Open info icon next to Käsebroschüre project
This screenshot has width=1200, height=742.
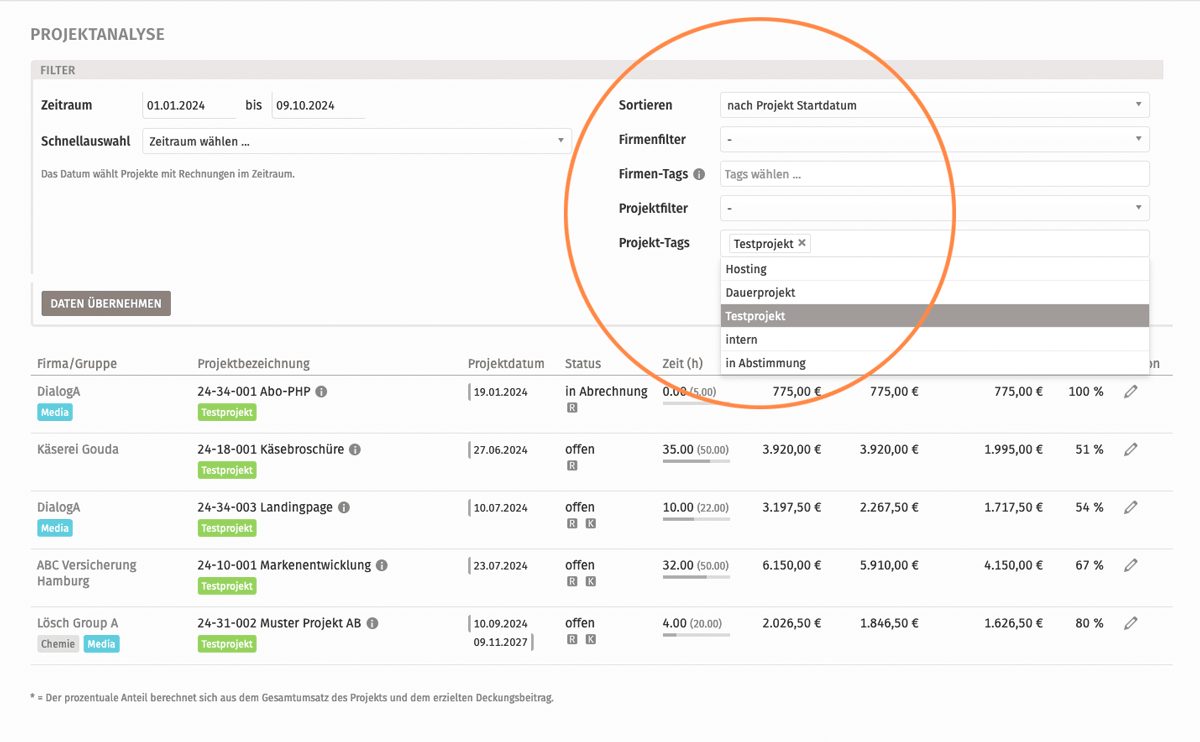point(355,450)
